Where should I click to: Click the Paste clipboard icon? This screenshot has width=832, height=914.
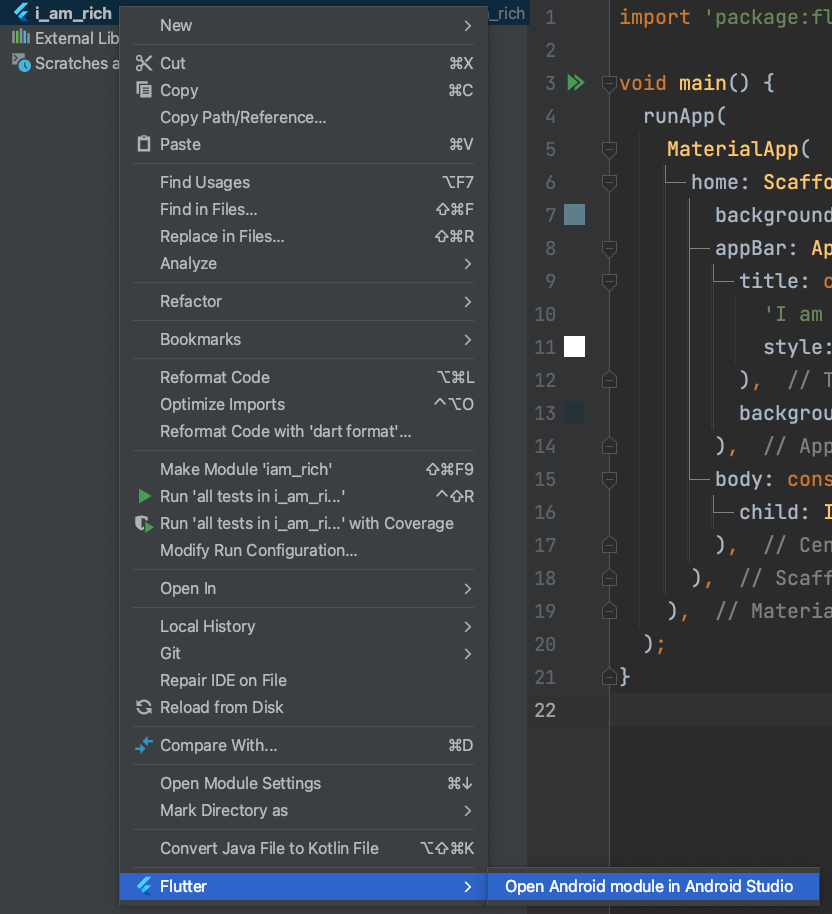click(x=143, y=143)
